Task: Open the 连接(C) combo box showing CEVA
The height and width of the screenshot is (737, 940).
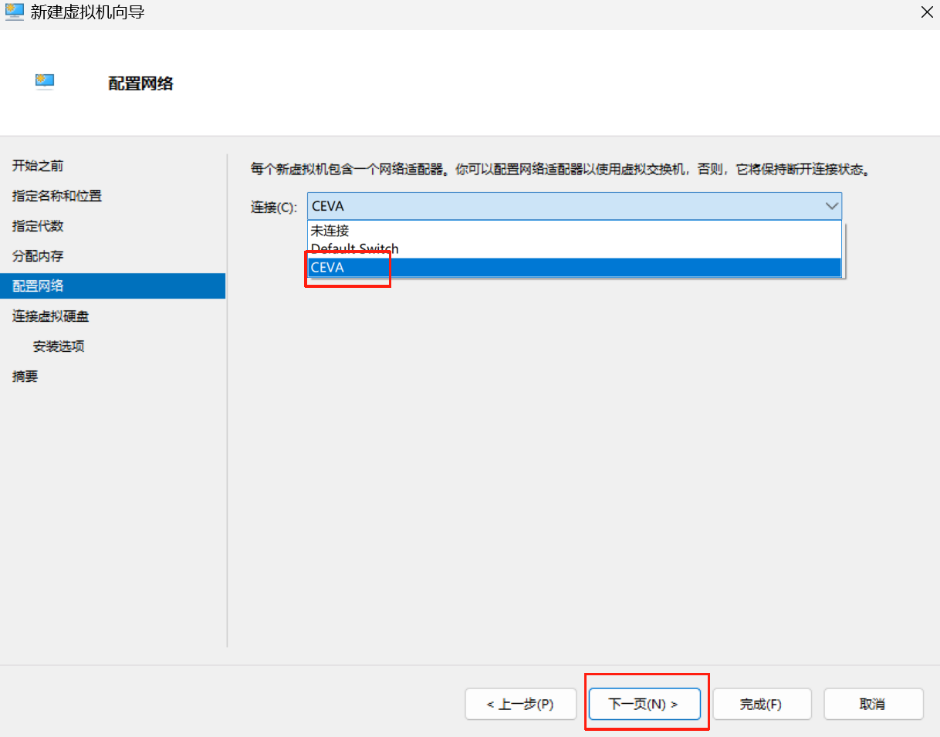Action: click(x=574, y=206)
